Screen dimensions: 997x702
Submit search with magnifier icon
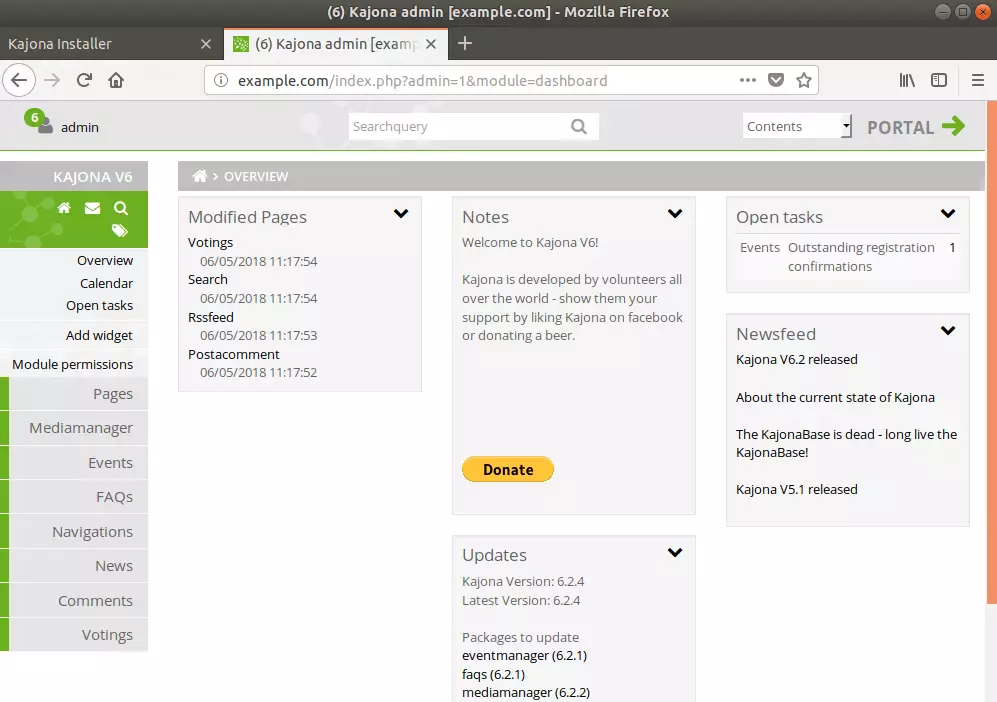579,127
